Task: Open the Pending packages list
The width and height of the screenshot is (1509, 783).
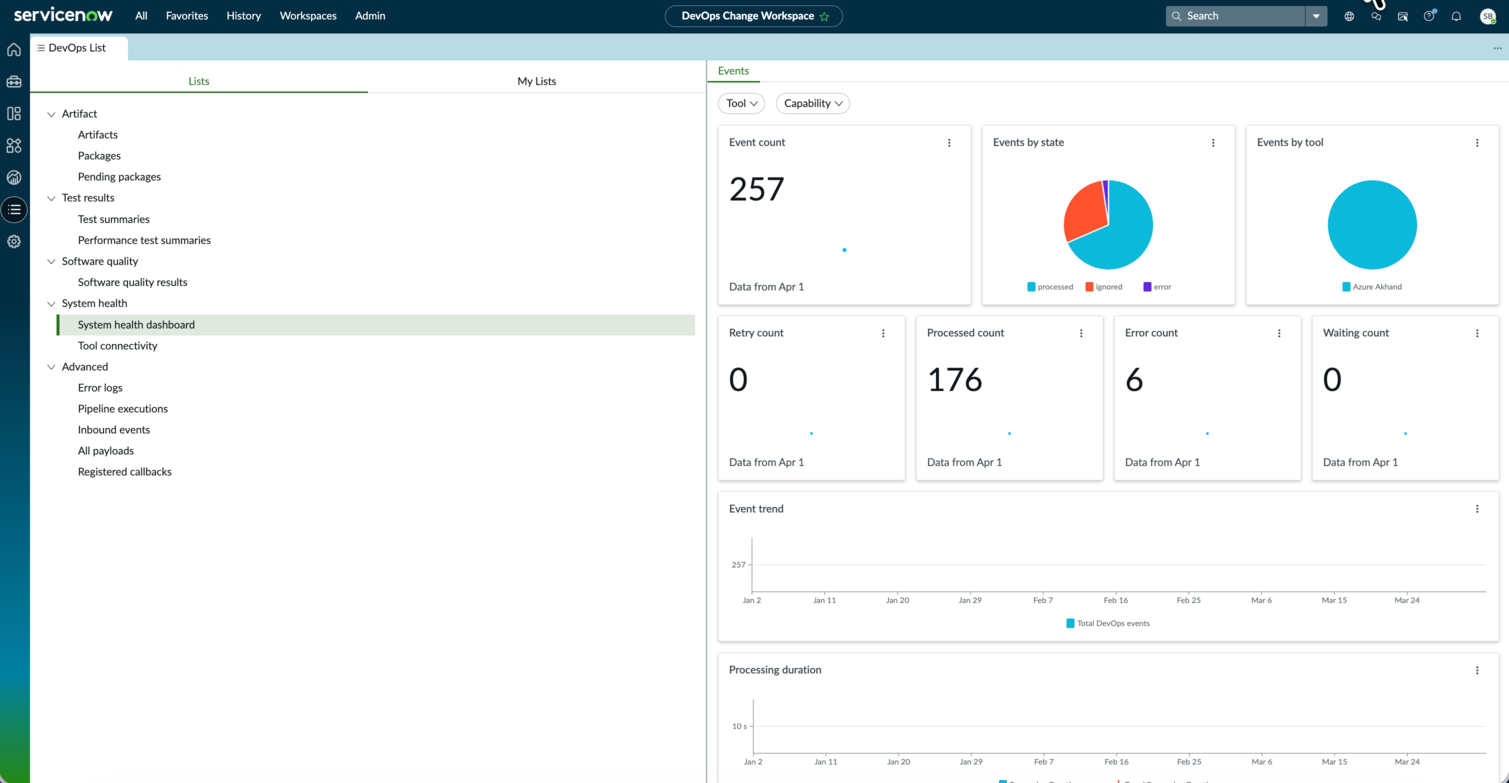Action: coord(119,177)
